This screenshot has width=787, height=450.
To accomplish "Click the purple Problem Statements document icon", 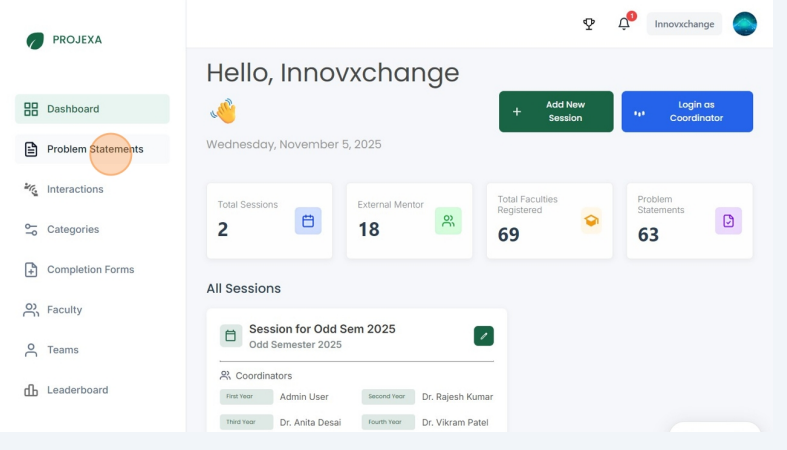I will [x=728, y=221].
